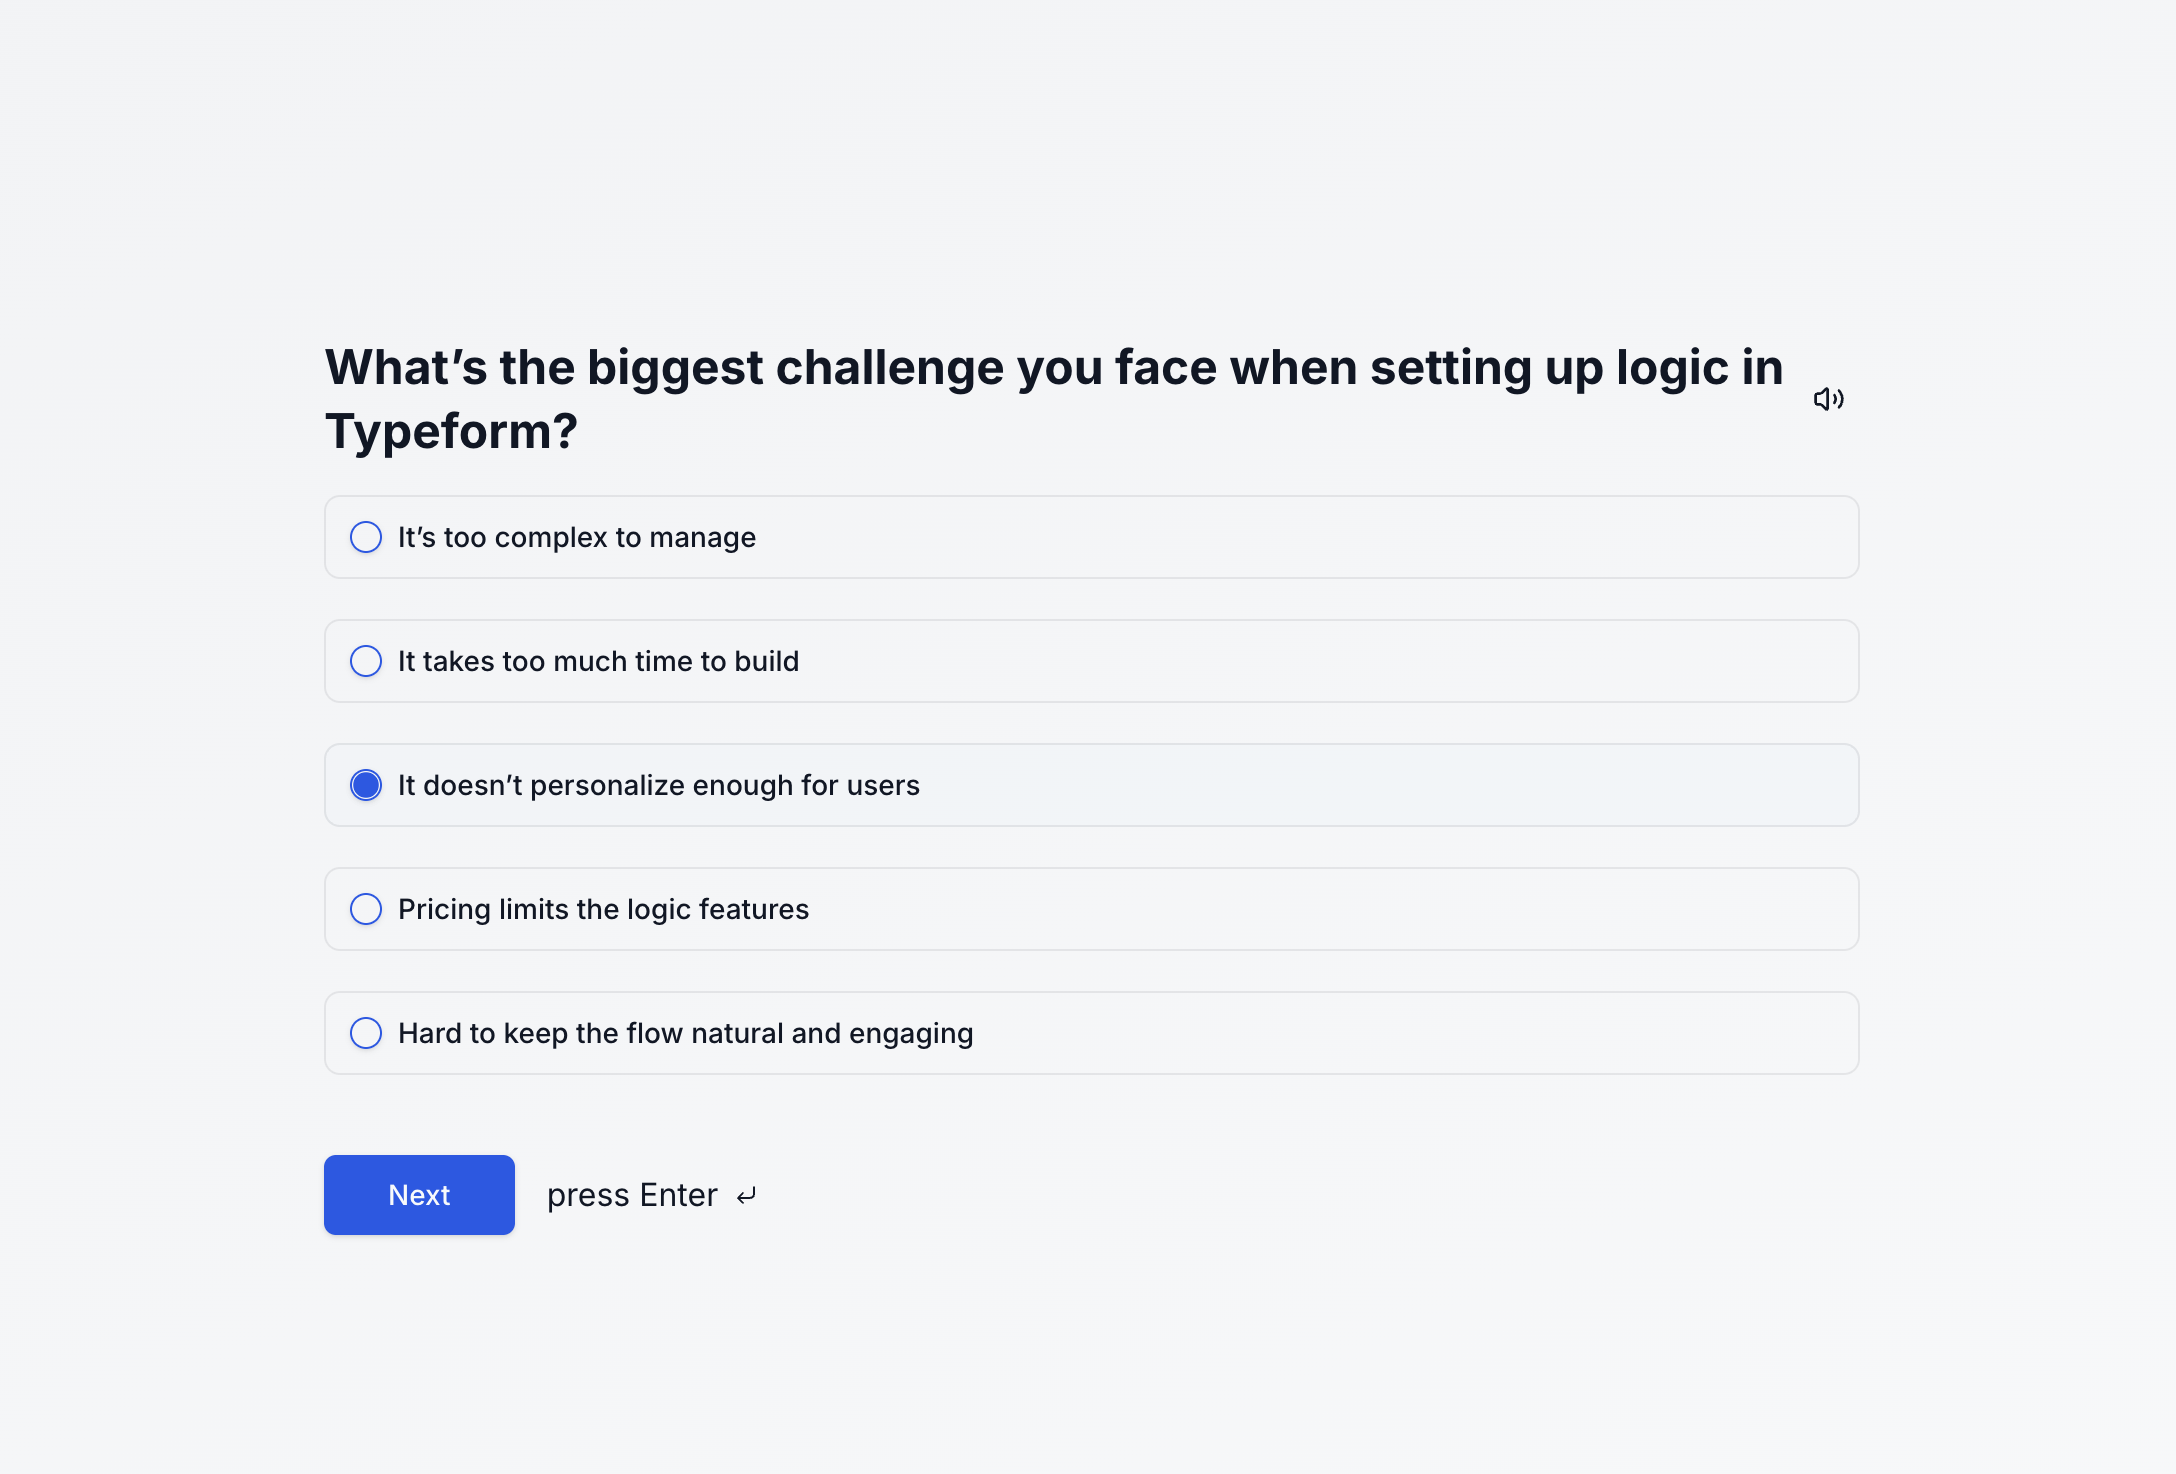
Task: Click the "Hard to keep the flow natural and engaging" text
Action: 685,1033
